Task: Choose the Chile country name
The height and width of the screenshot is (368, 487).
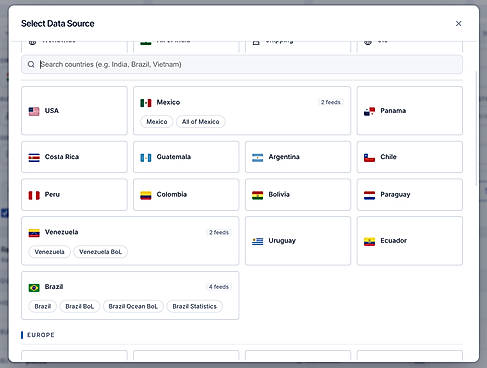Action: pos(388,157)
